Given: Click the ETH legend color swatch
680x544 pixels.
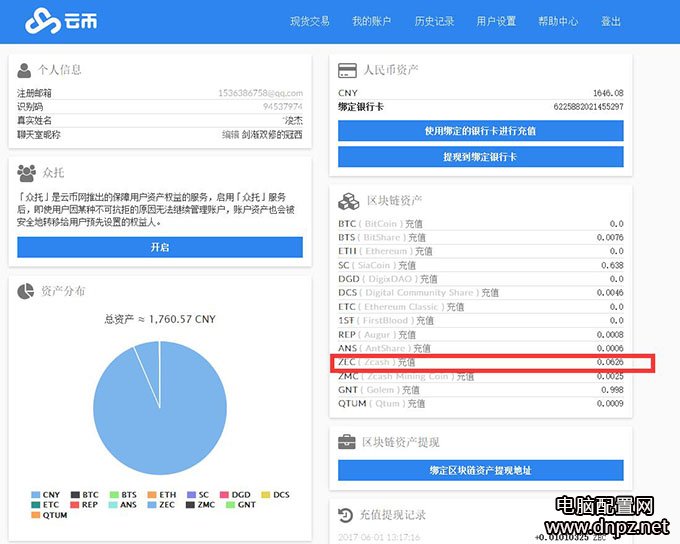Looking at the screenshot, I should click(x=152, y=495).
